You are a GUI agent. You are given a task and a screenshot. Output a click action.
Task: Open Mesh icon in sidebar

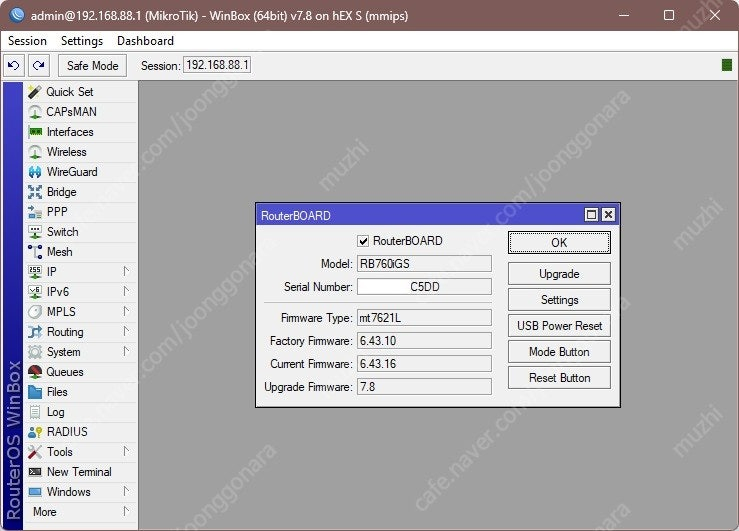tap(35, 252)
